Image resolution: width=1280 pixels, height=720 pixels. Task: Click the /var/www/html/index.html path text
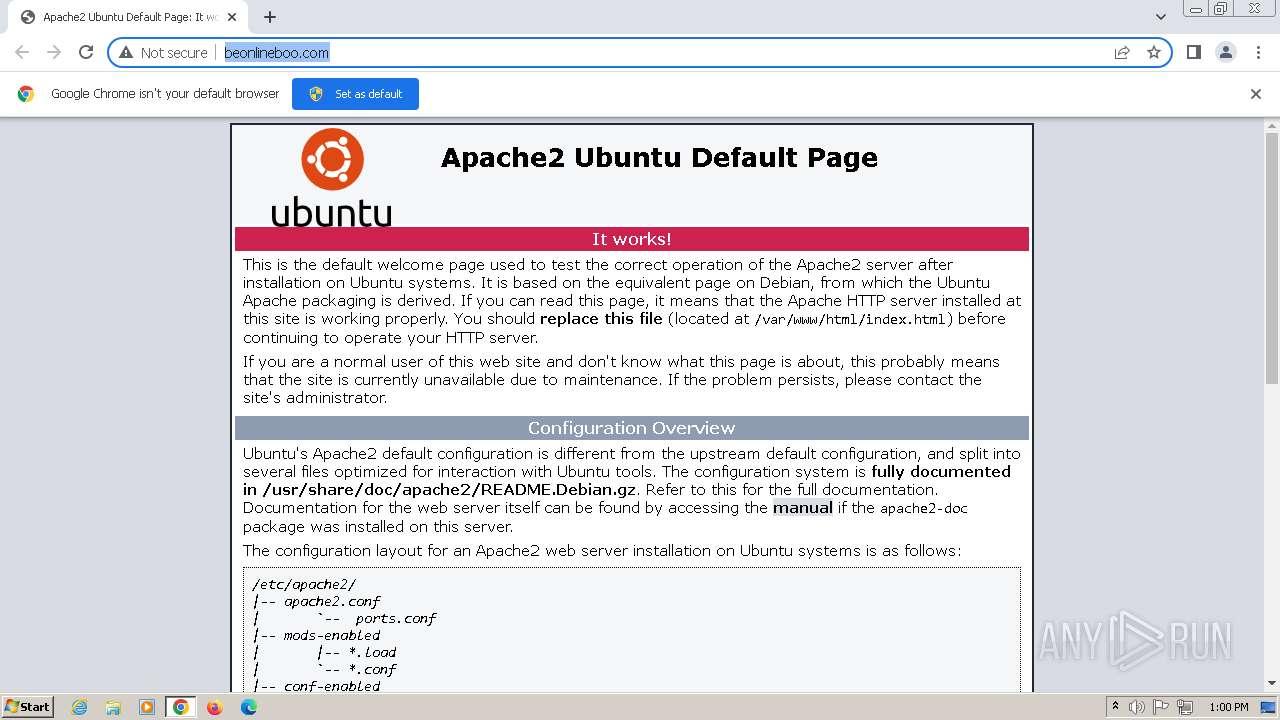click(852, 320)
